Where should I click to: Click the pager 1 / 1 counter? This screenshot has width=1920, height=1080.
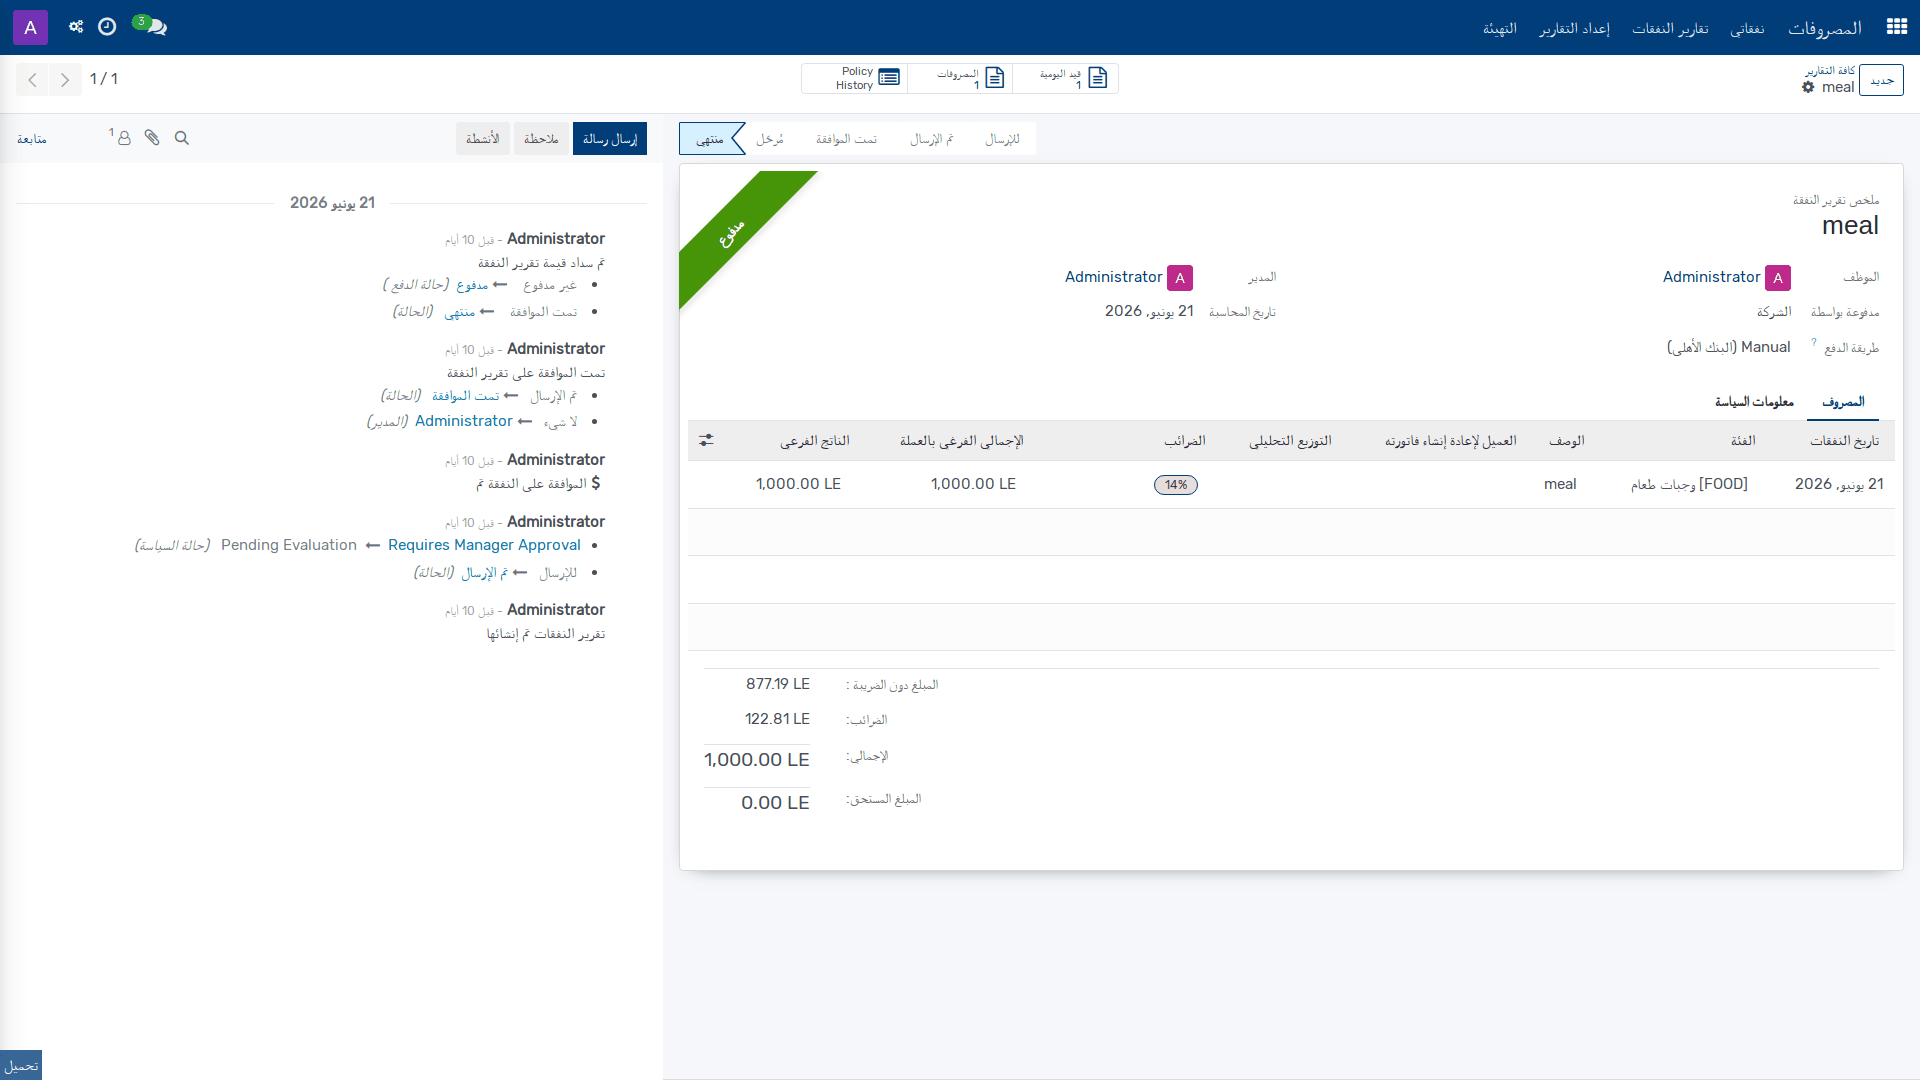(x=104, y=79)
